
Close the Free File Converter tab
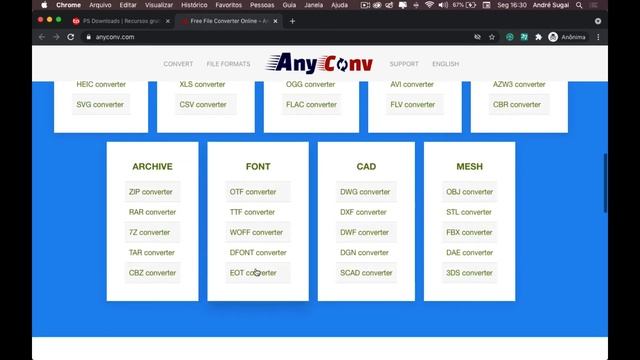[276, 21]
